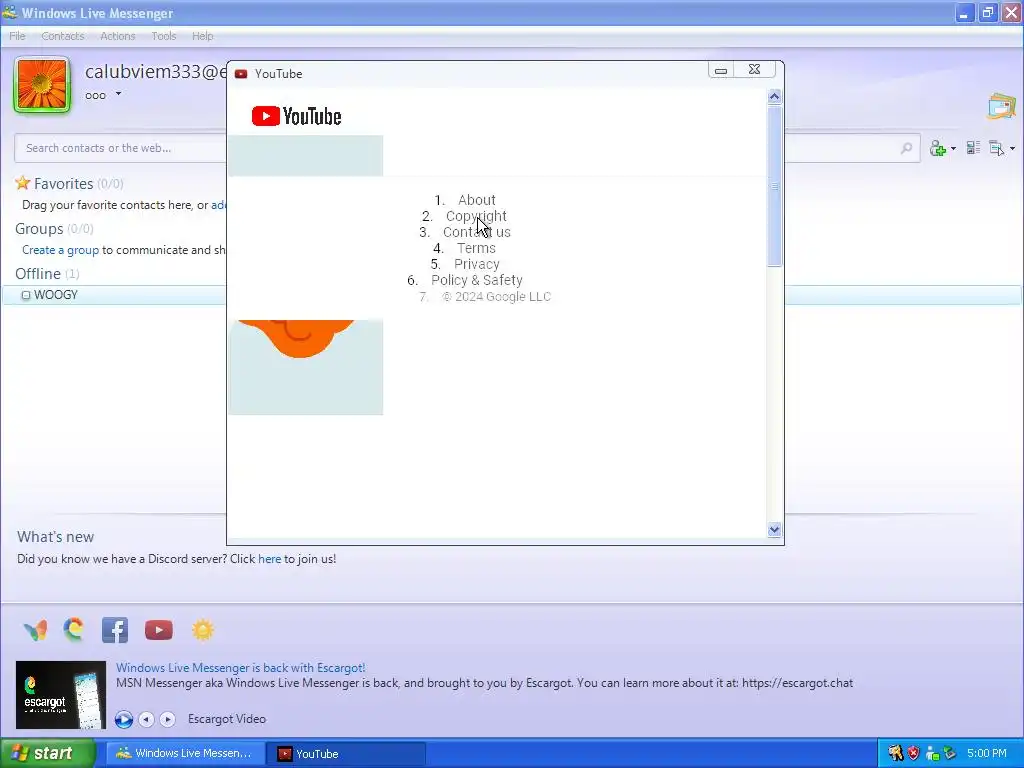This screenshot has height=768, width=1024.
Task: Collapse the Groups heading
Action: [39, 229]
